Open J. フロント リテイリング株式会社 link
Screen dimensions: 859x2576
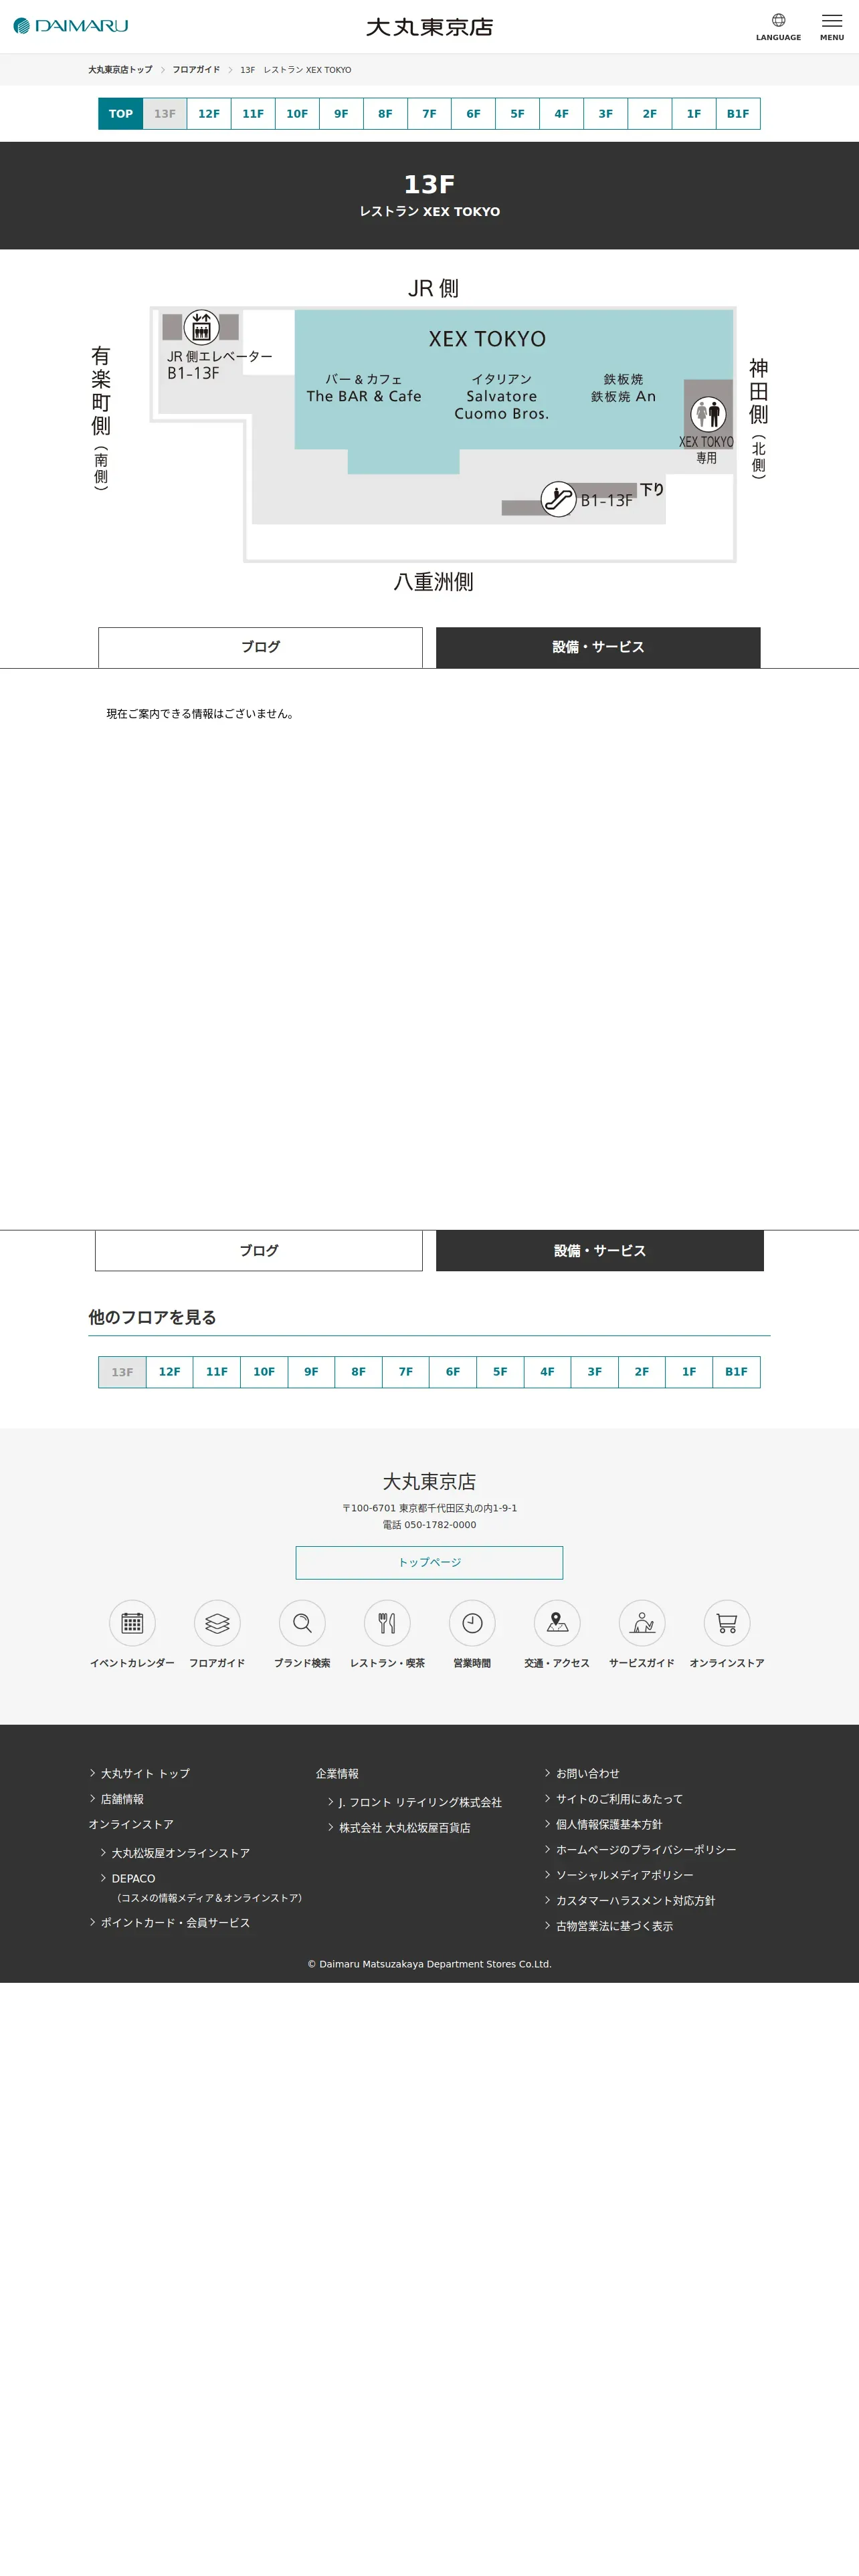coord(420,1802)
